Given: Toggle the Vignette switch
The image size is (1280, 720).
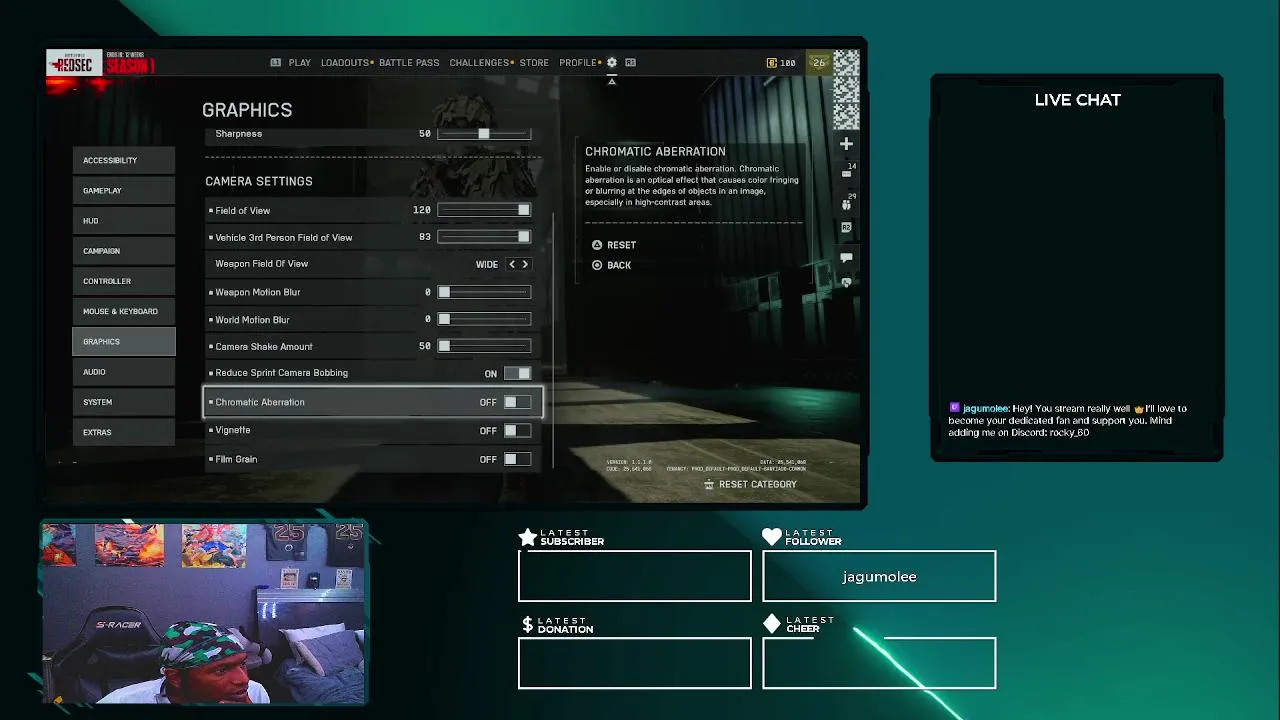Looking at the screenshot, I should coord(518,430).
